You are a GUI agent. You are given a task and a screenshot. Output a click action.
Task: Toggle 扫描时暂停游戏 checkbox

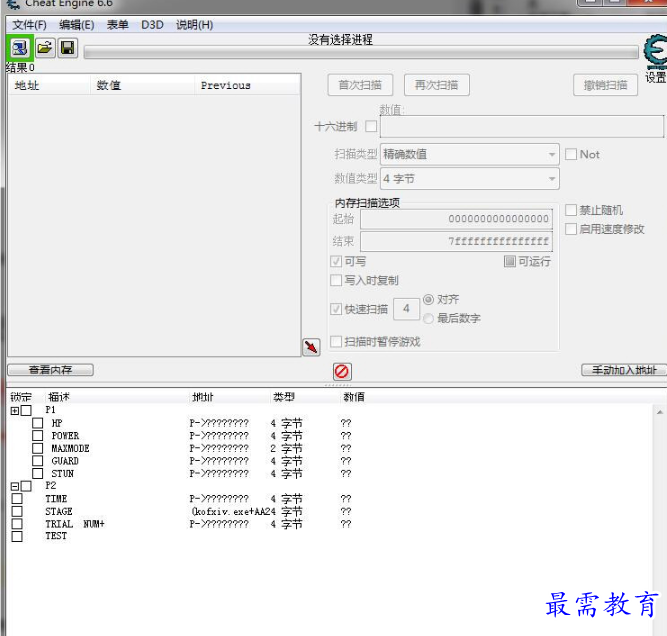(x=336, y=342)
